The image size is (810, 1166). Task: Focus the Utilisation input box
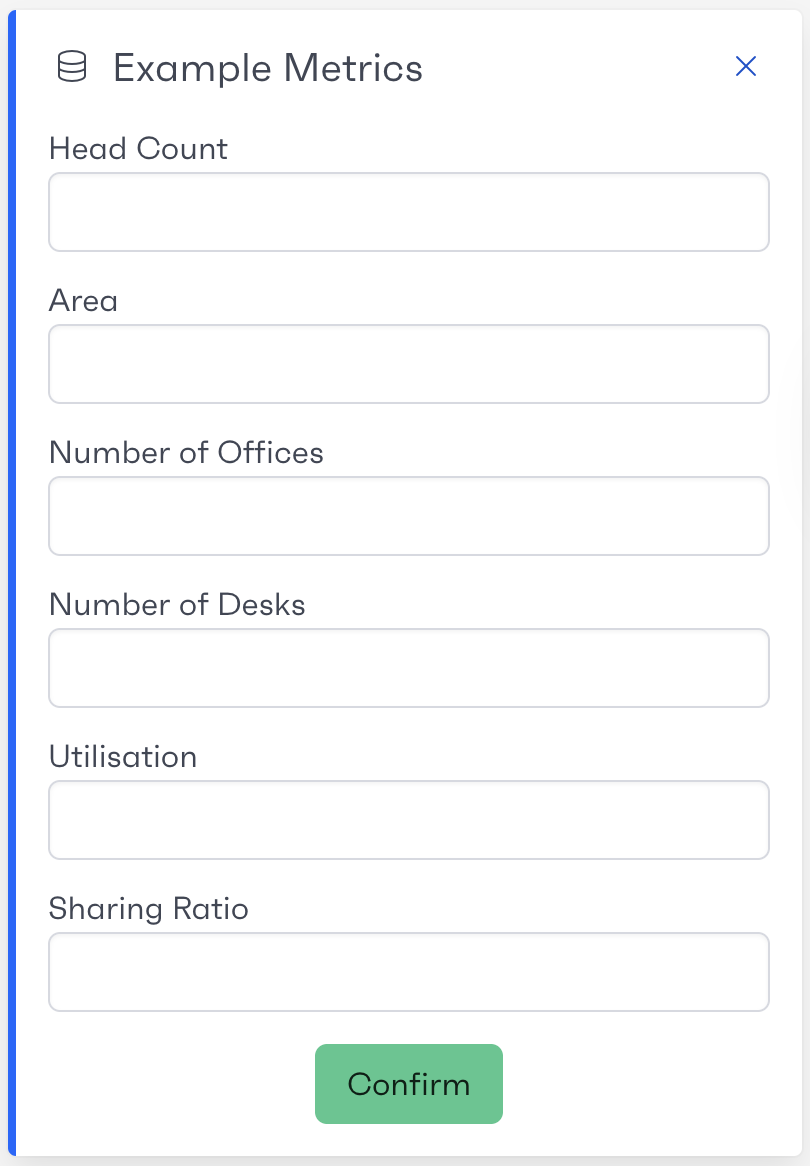(408, 820)
